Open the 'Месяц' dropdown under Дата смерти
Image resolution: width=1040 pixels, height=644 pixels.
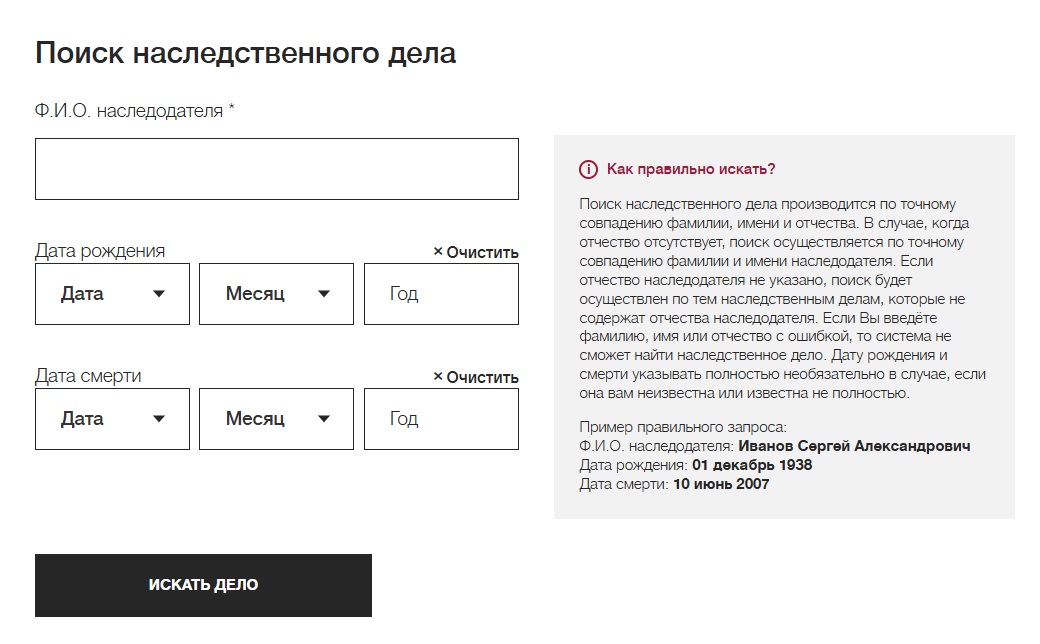coord(276,419)
